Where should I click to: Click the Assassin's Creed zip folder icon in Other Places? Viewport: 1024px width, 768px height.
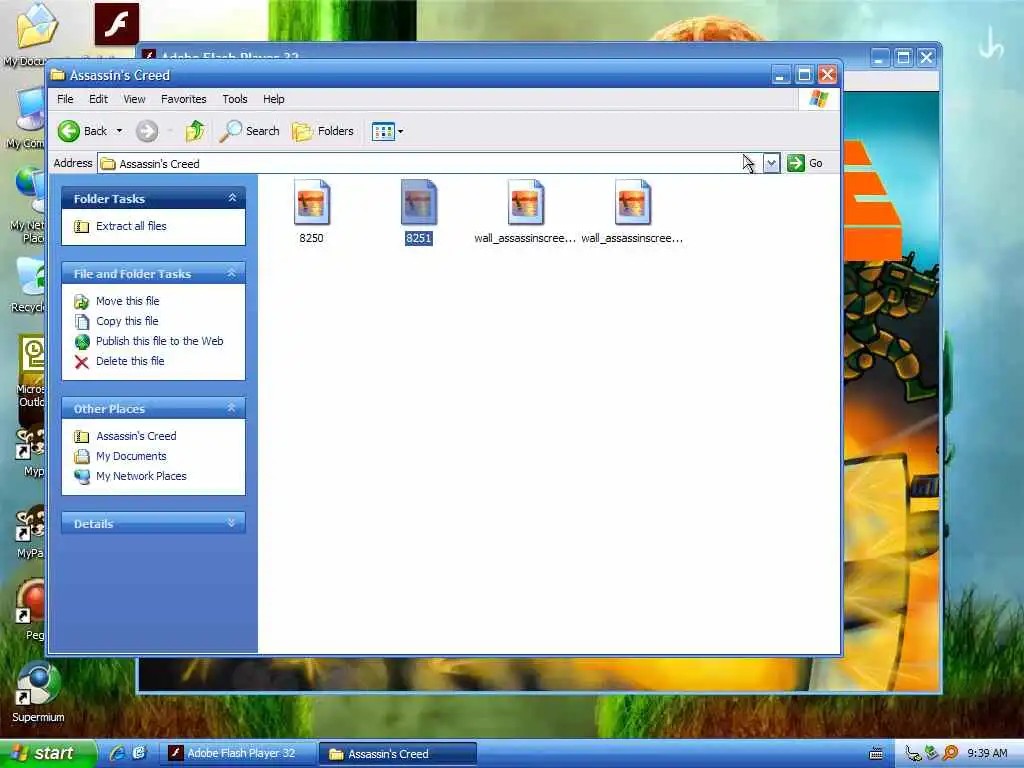pos(82,437)
